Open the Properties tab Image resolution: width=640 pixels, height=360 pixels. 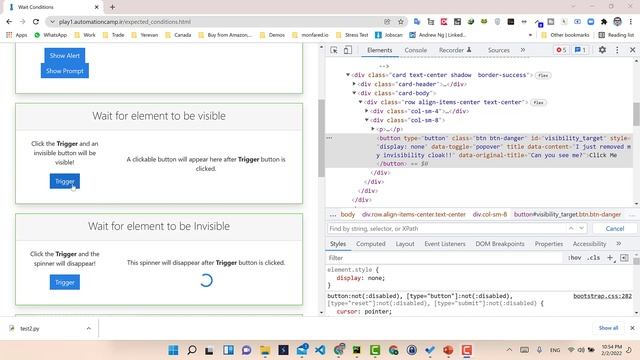tap(549, 244)
